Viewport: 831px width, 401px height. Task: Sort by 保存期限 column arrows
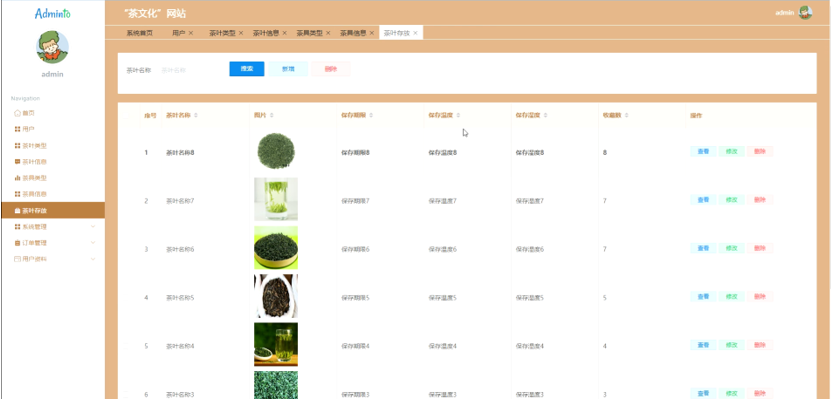pyautogui.click(x=371, y=115)
